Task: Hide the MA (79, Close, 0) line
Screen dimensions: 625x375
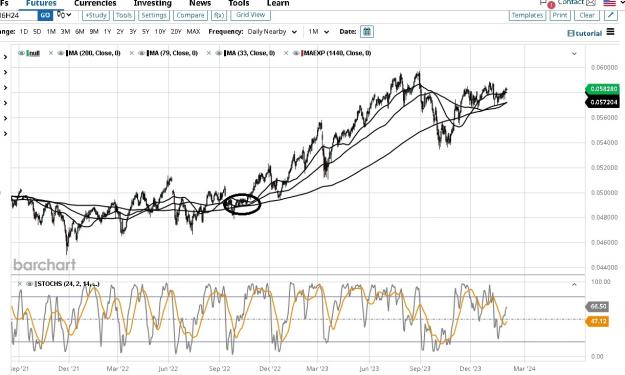Action: pos(141,53)
